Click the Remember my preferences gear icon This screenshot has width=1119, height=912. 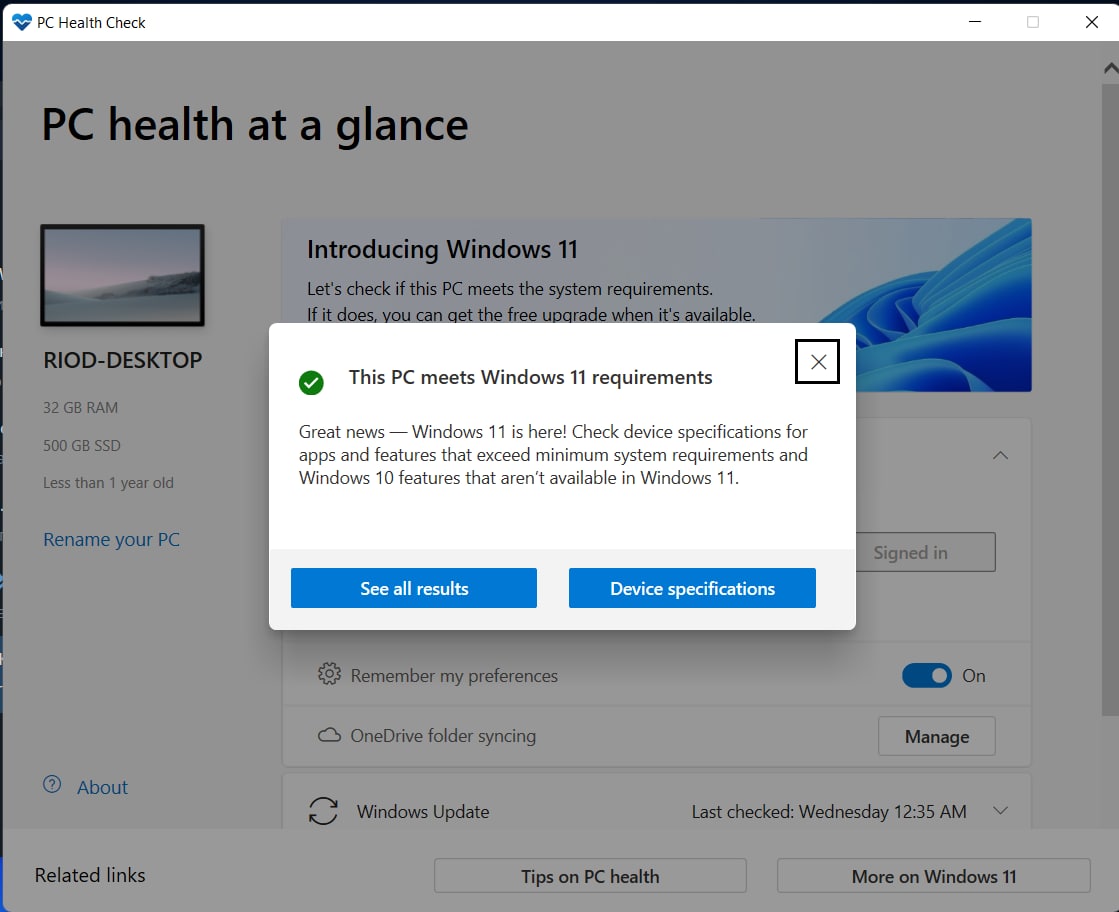[329, 674]
